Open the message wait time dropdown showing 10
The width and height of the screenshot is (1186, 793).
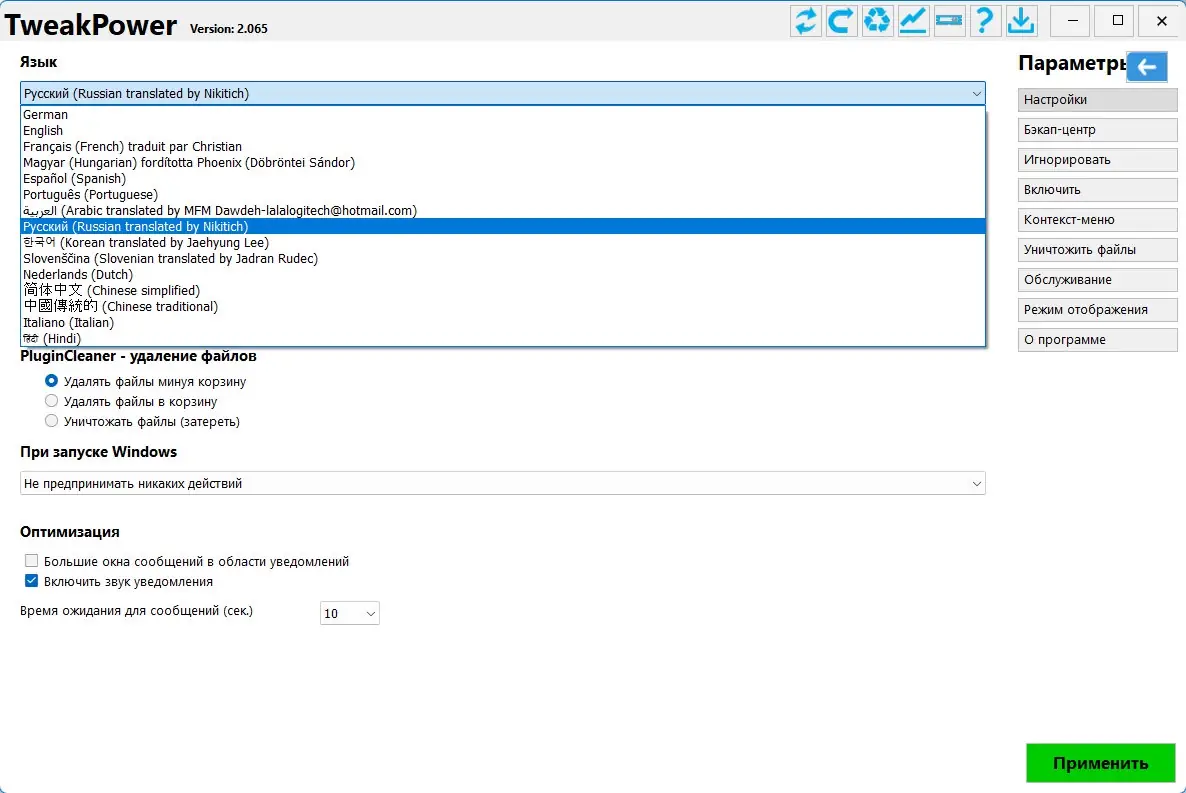349,613
